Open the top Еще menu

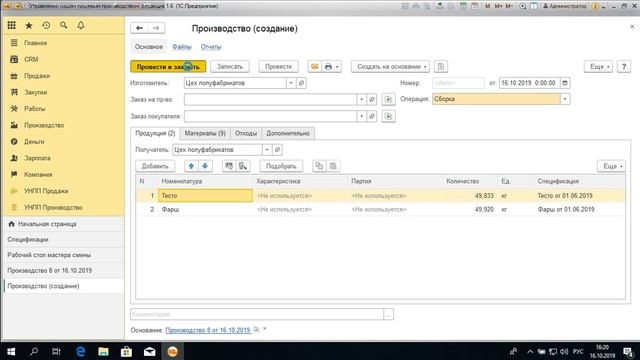pos(599,67)
